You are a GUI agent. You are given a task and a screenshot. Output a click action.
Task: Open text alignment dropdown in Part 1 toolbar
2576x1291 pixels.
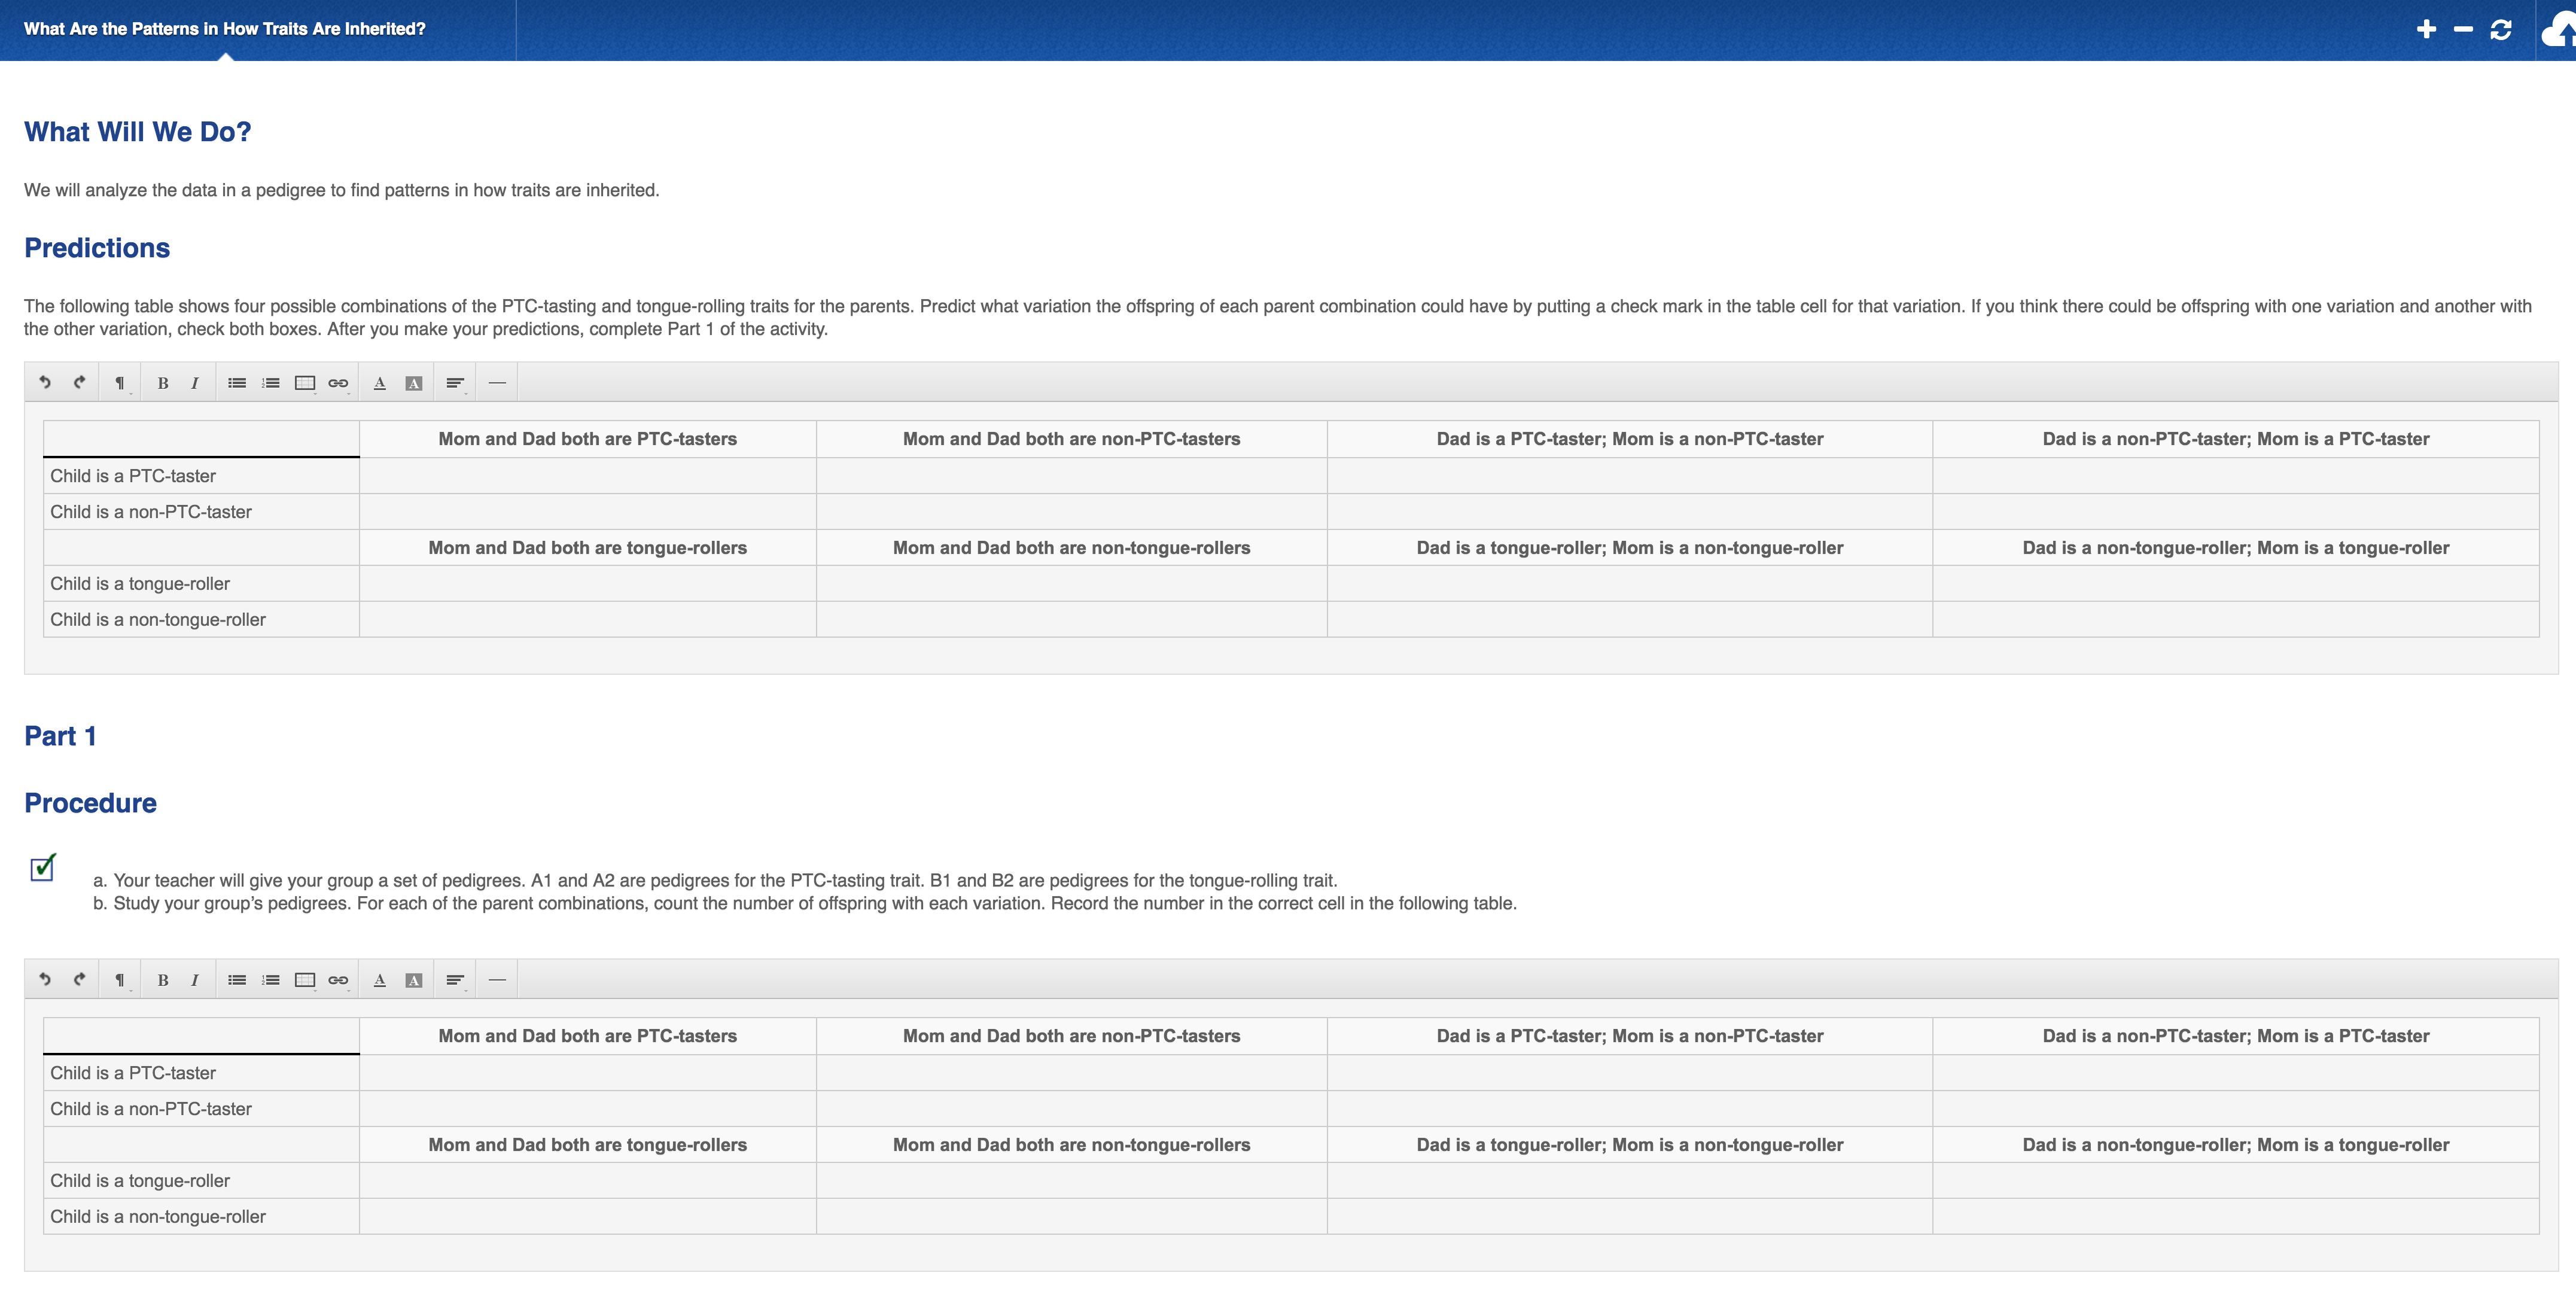[455, 980]
